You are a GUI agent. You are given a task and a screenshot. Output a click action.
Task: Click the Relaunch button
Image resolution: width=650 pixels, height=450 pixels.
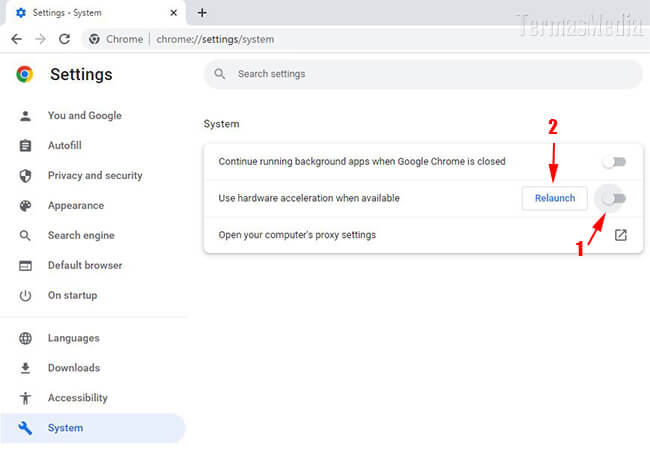click(x=555, y=198)
